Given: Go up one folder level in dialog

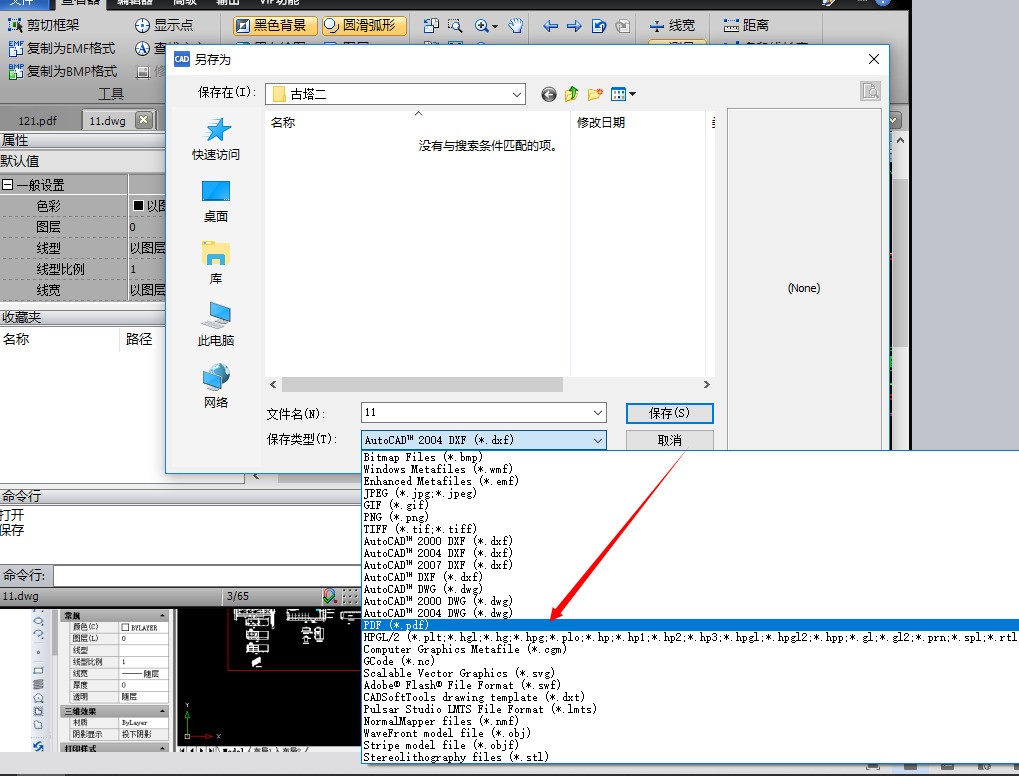Looking at the screenshot, I should pyautogui.click(x=572, y=94).
